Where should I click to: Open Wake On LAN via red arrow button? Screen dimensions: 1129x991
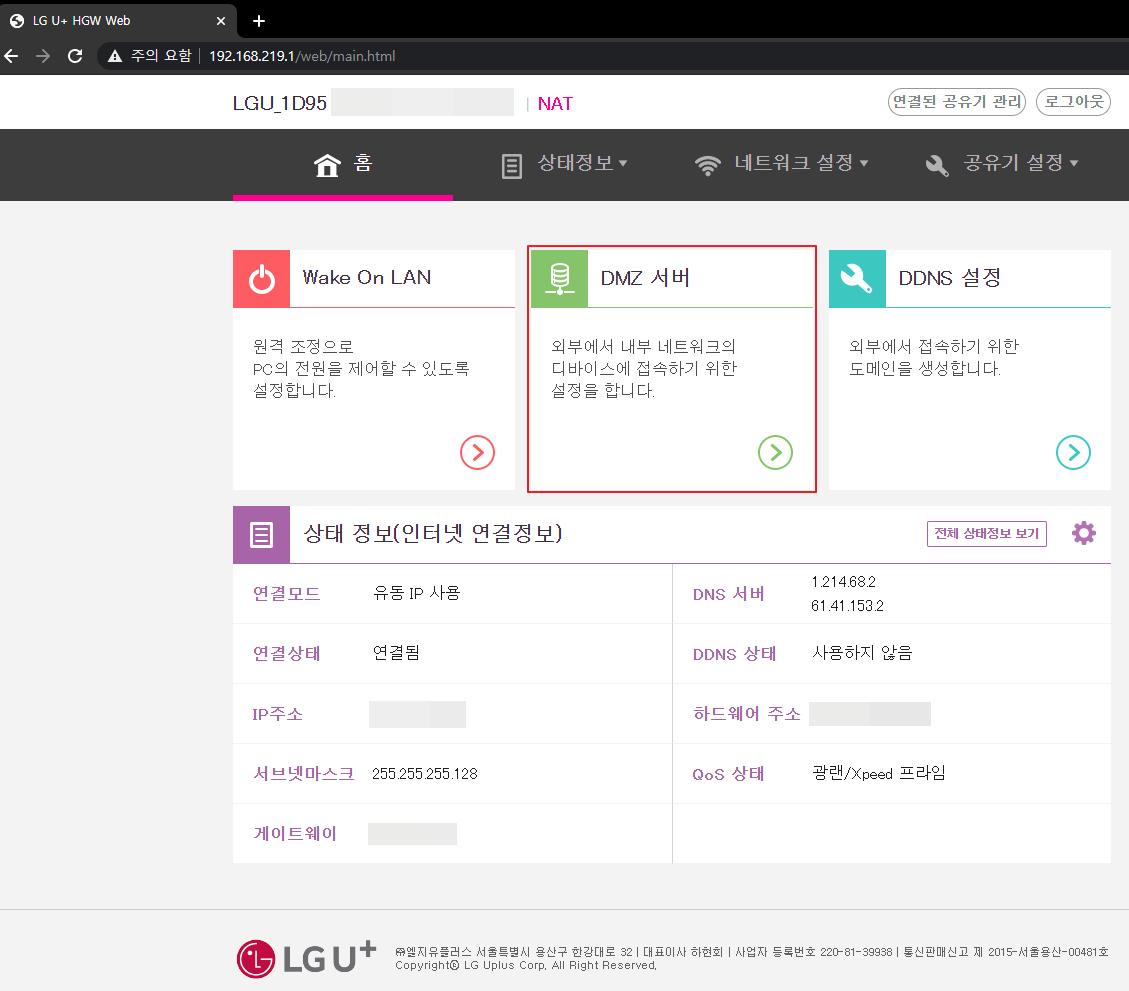click(x=477, y=452)
